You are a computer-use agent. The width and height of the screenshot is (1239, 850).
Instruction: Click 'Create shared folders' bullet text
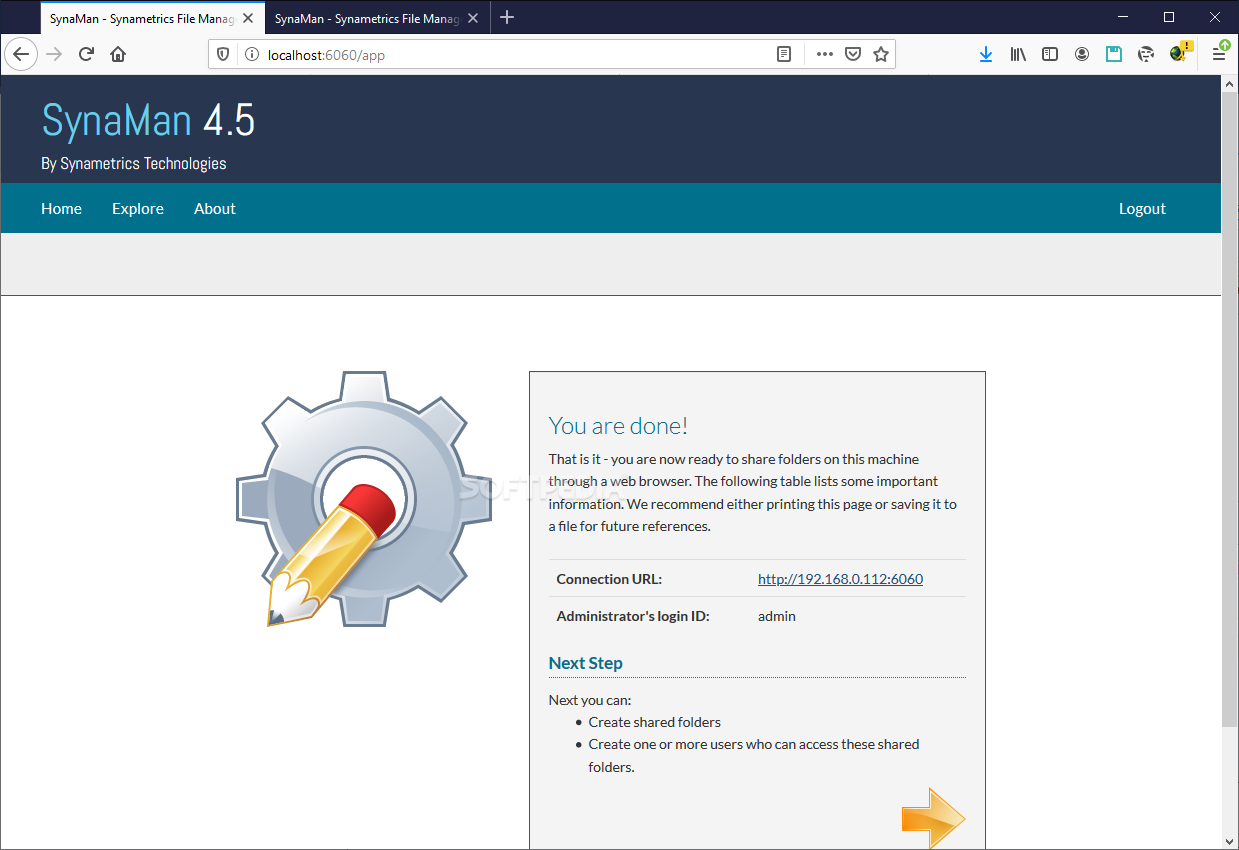coord(655,722)
